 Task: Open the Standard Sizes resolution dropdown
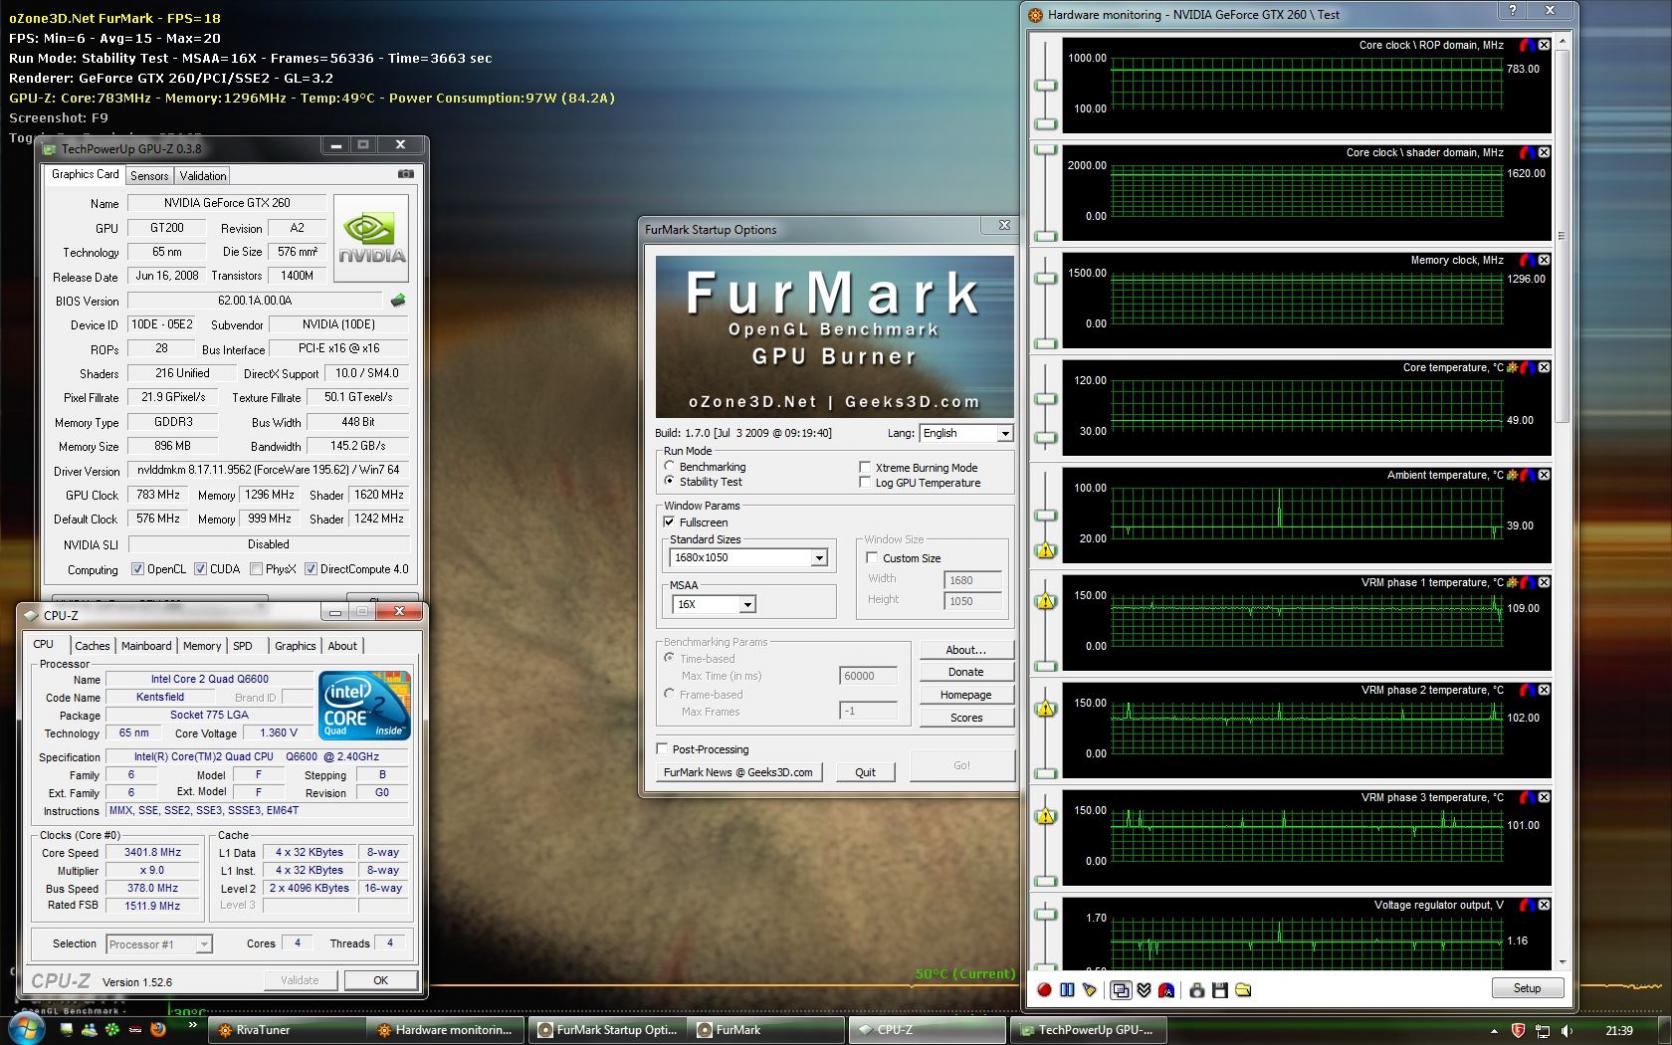click(819, 558)
